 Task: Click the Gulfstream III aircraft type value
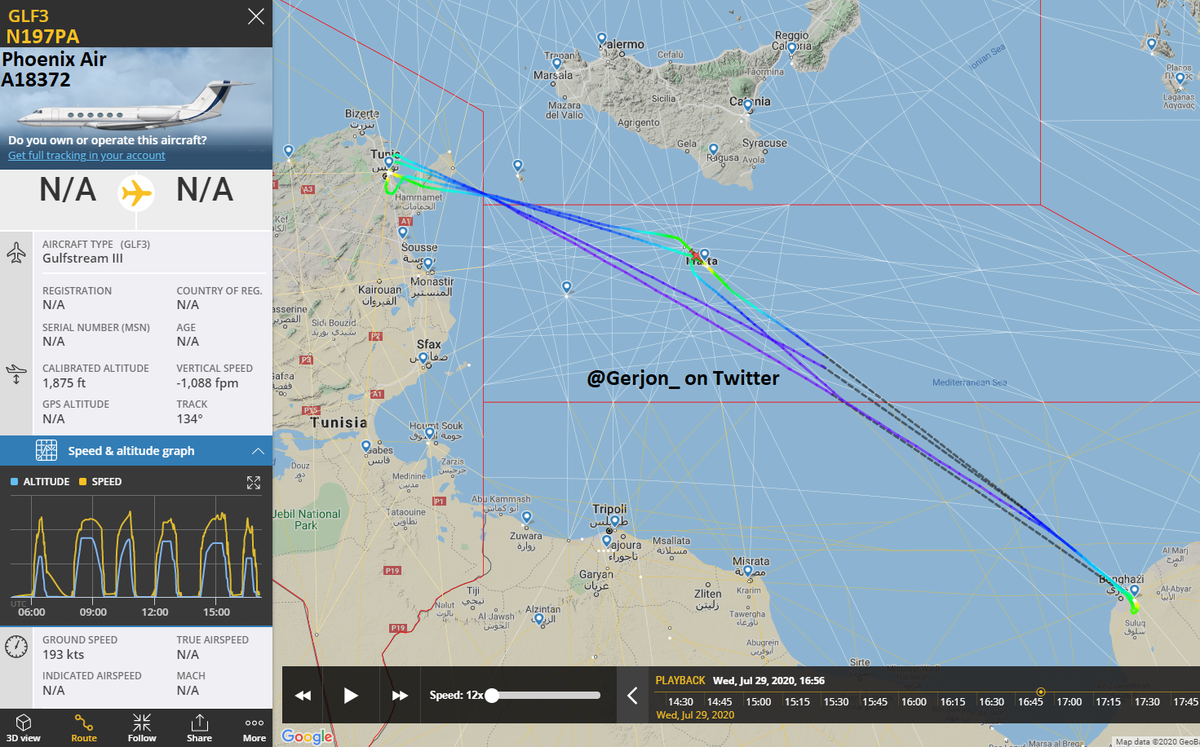tap(82, 258)
